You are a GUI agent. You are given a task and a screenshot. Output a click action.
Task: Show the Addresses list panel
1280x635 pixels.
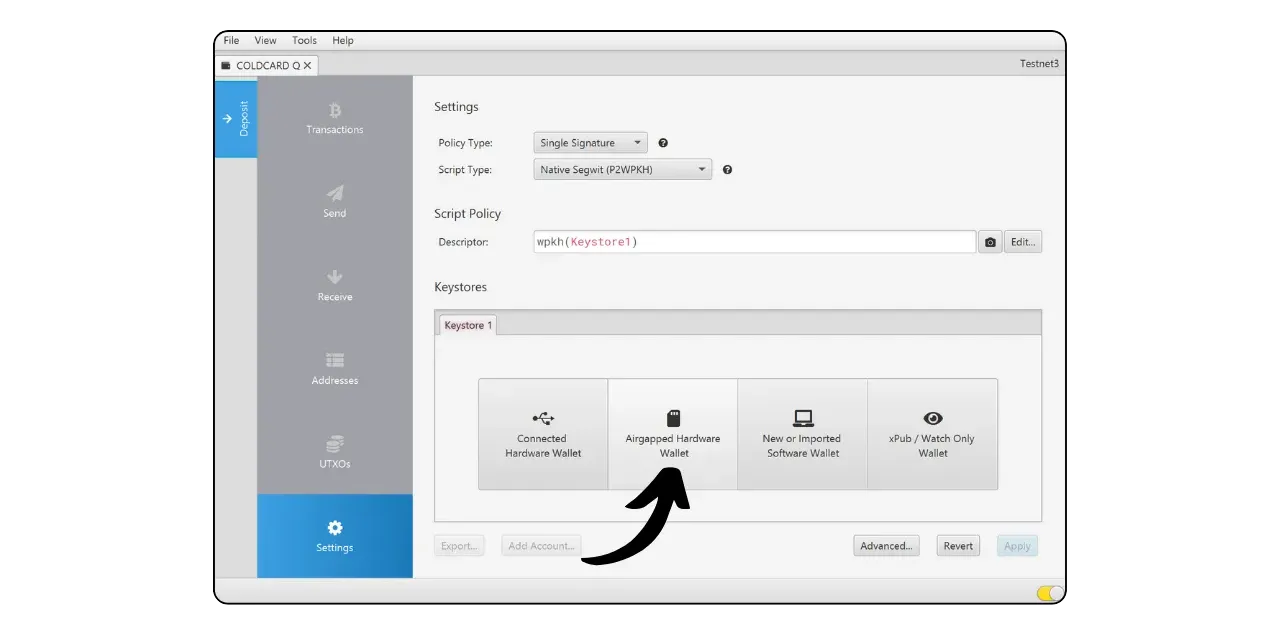tap(334, 368)
